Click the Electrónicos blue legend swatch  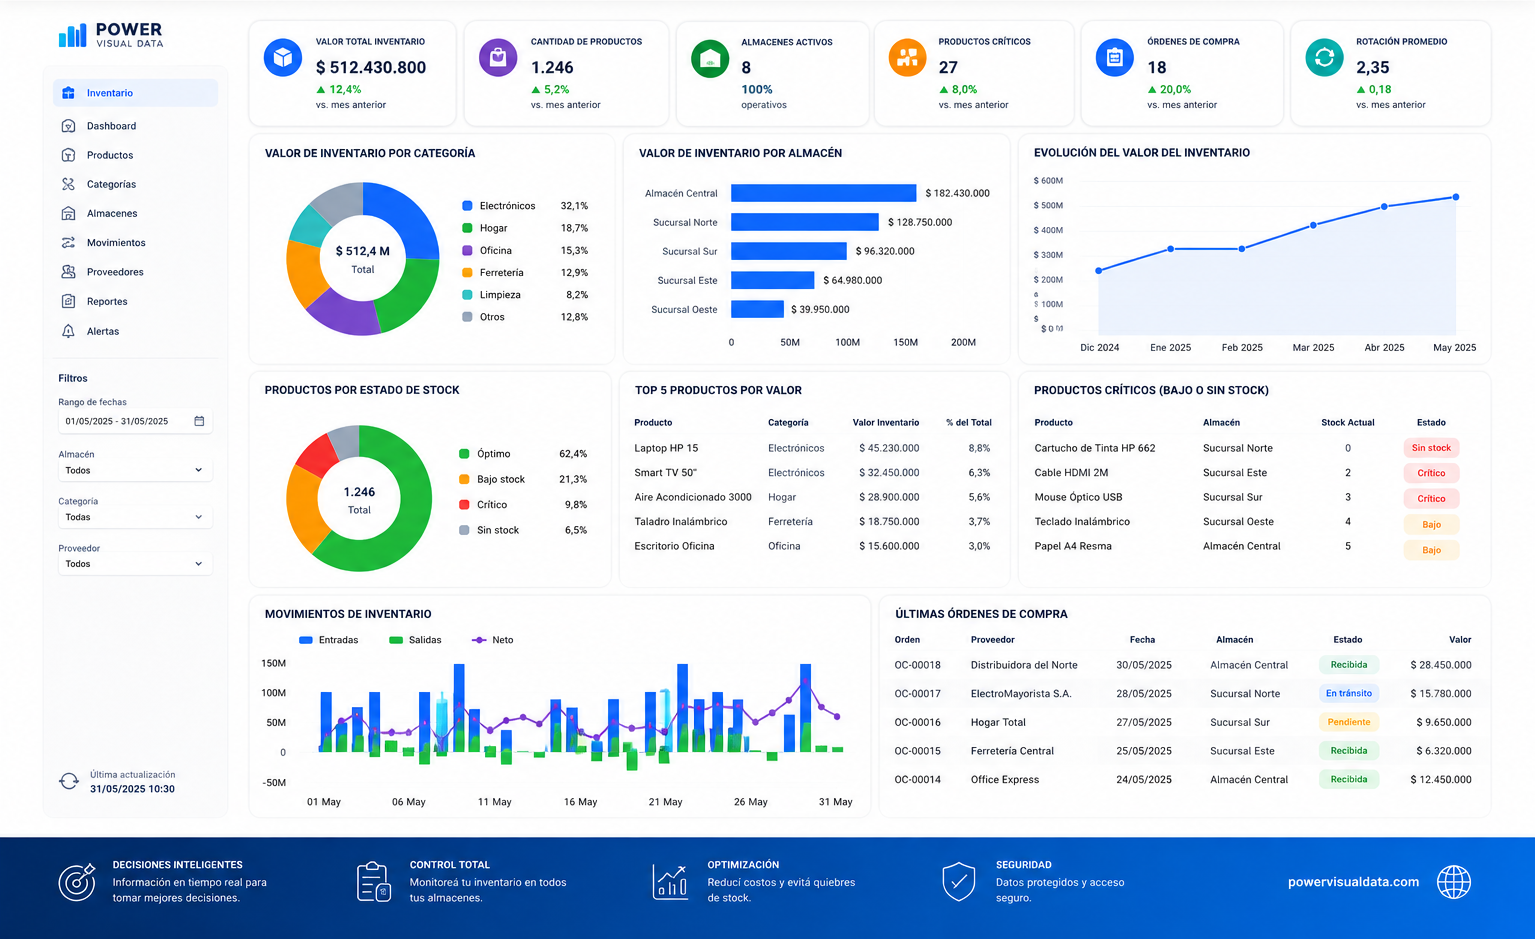click(467, 206)
